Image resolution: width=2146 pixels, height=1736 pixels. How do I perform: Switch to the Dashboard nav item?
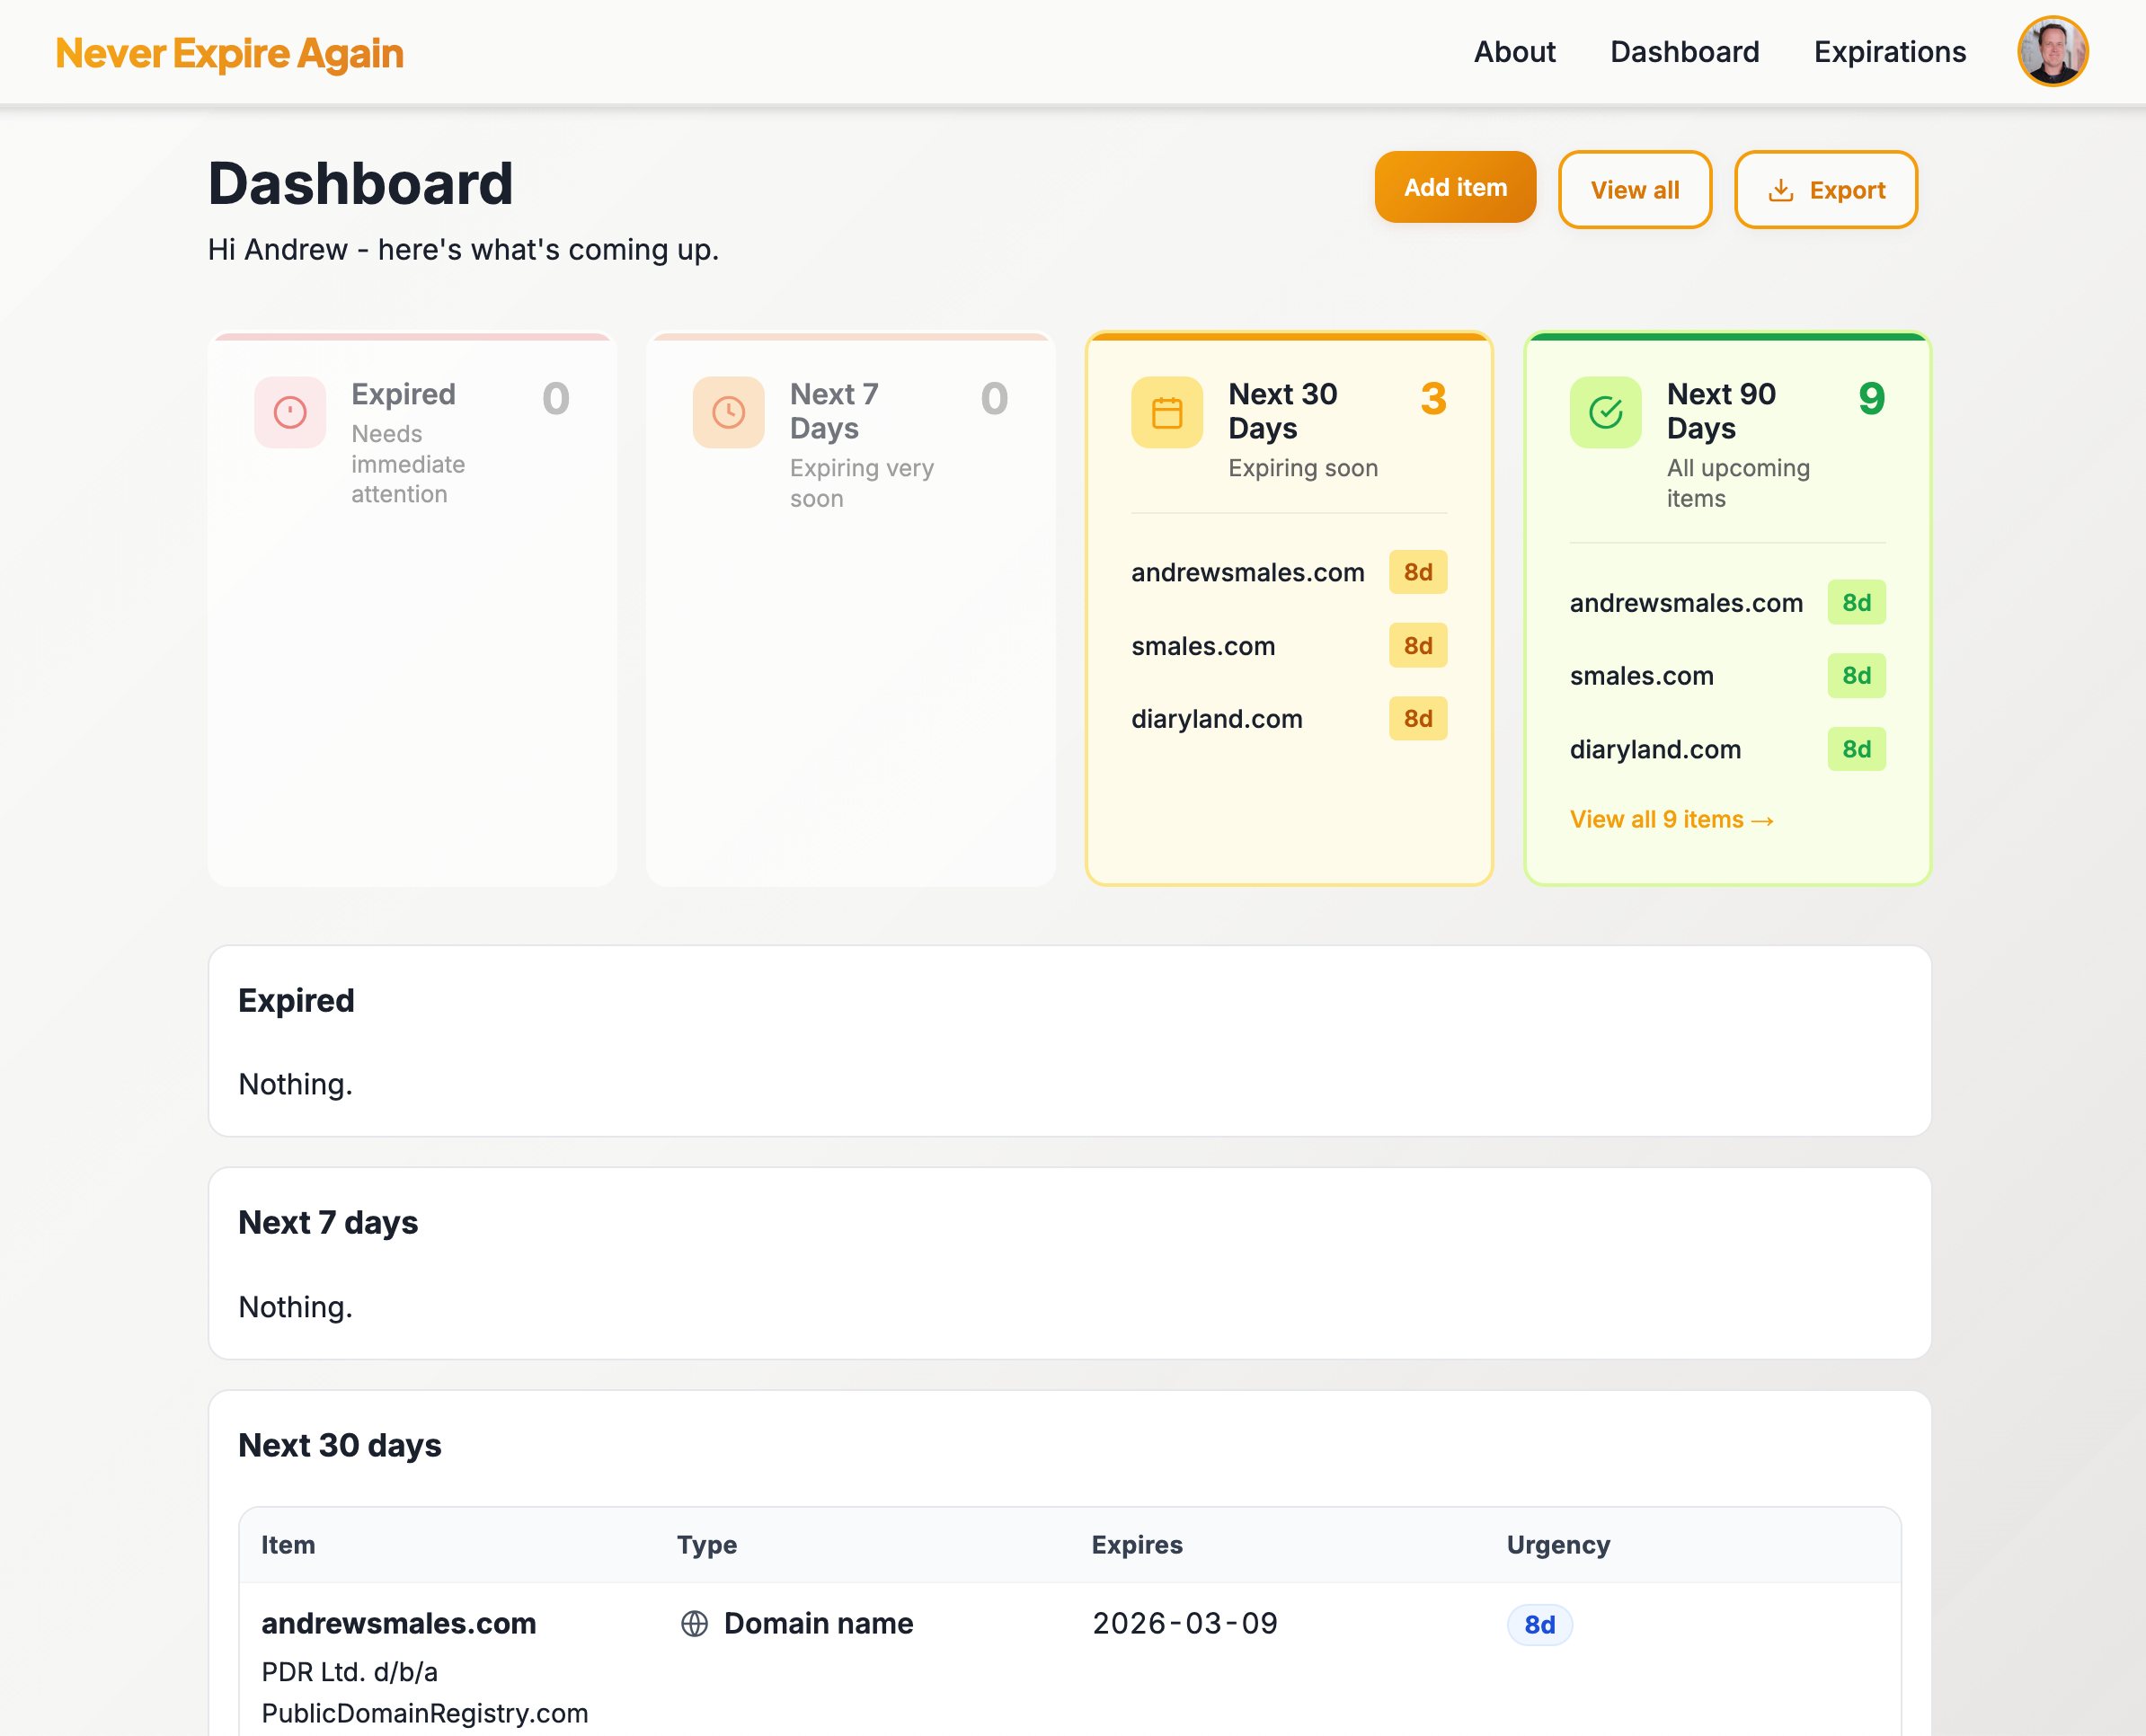pos(1685,51)
